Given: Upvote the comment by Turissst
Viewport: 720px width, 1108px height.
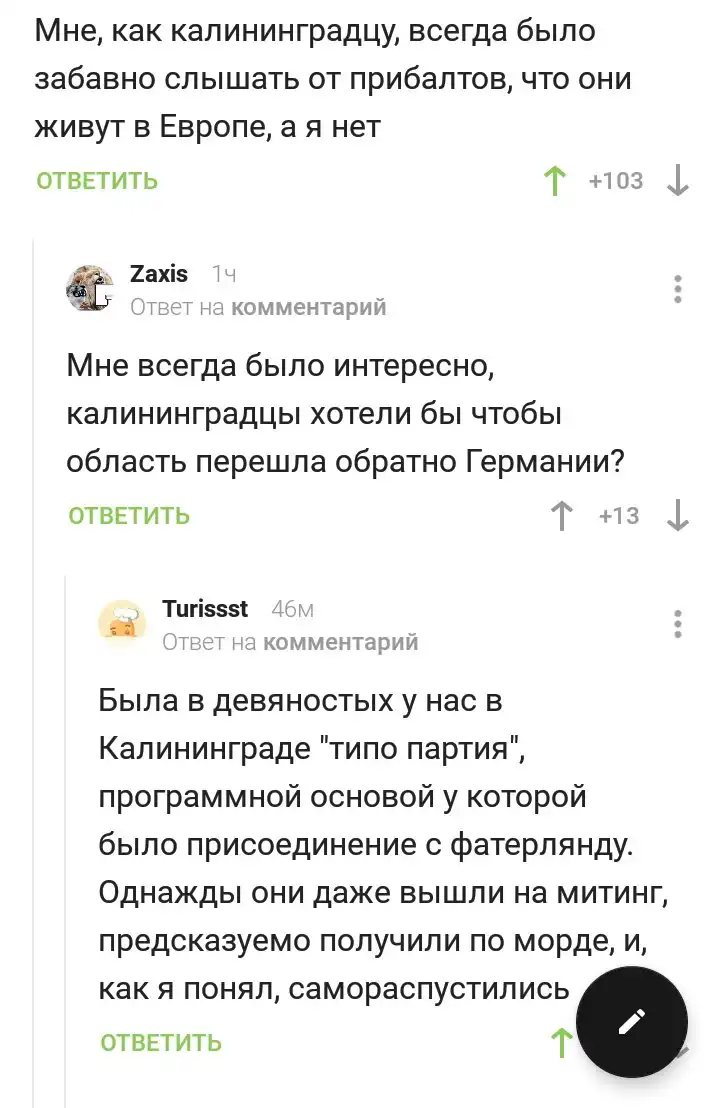Looking at the screenshot, I should (x=562, y=1042).
